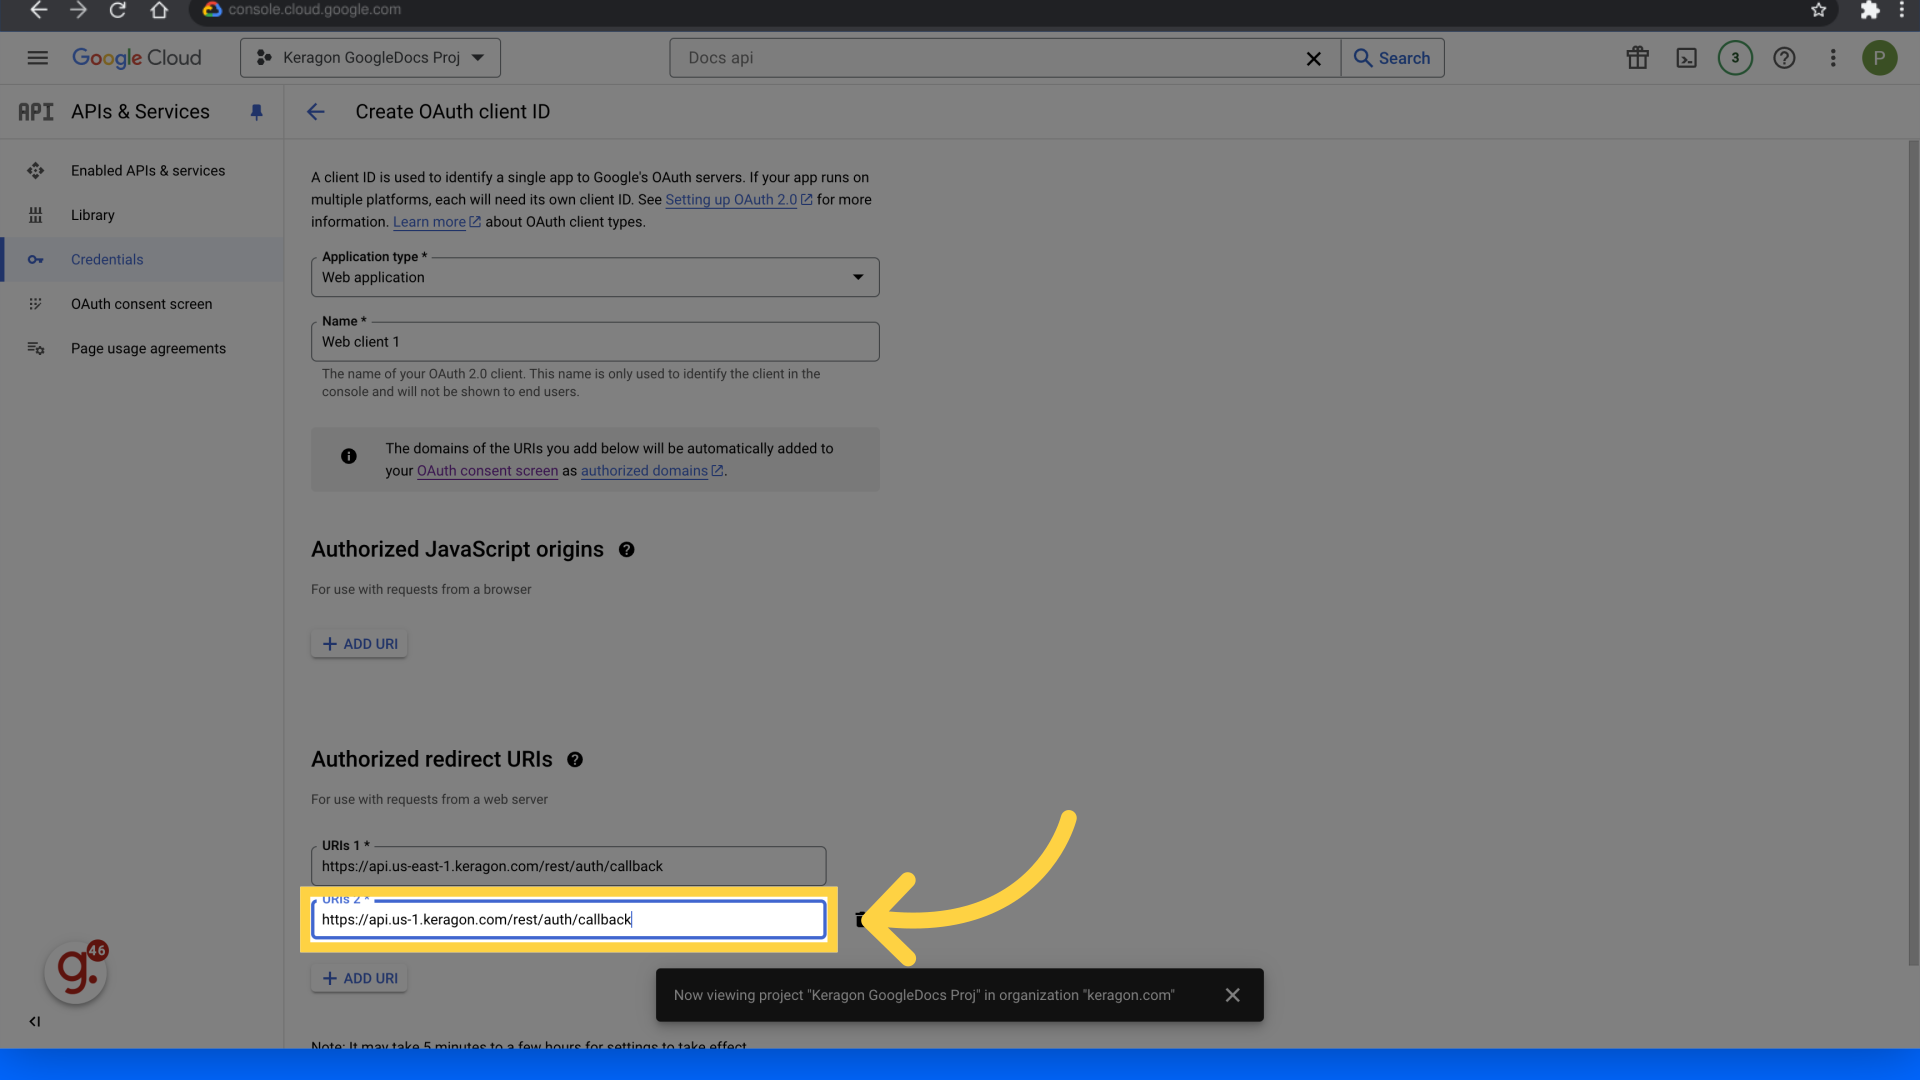Viewport: 1920px width, 1080px height.
Task: Edit the URIs 1 redirect field
Action: [568, 866]
